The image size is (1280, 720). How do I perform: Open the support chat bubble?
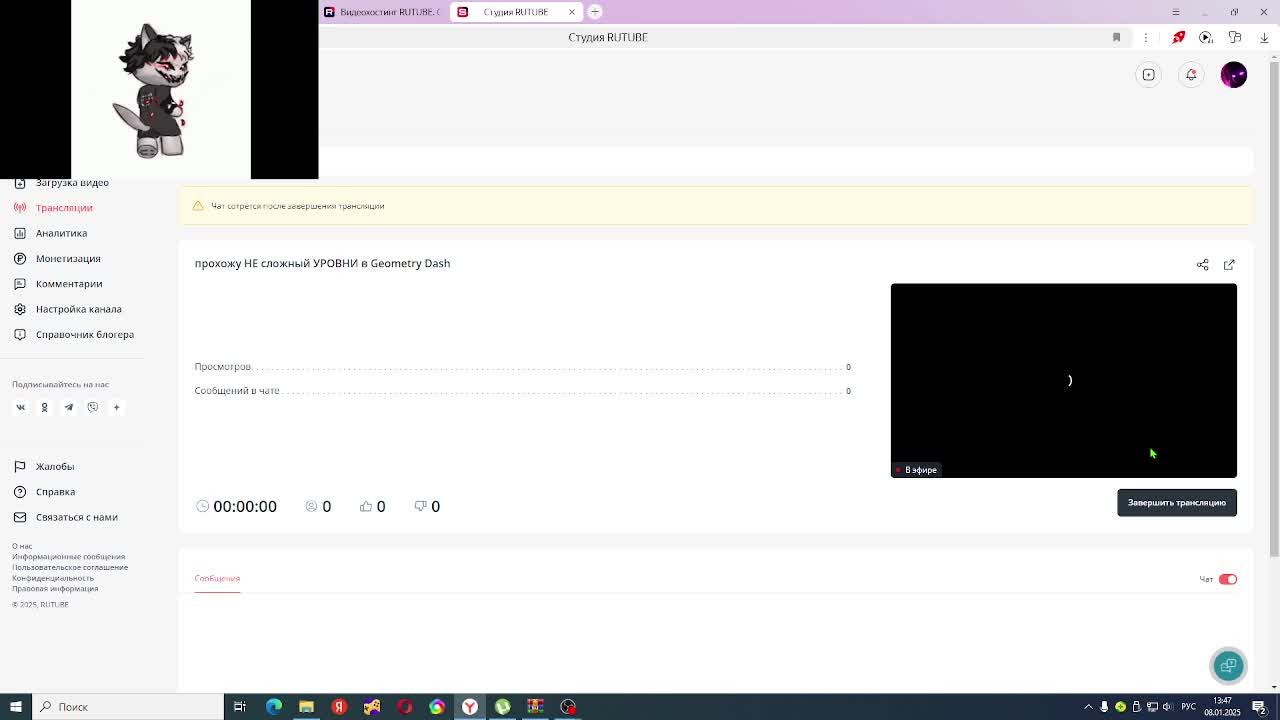coord(1229,665)
